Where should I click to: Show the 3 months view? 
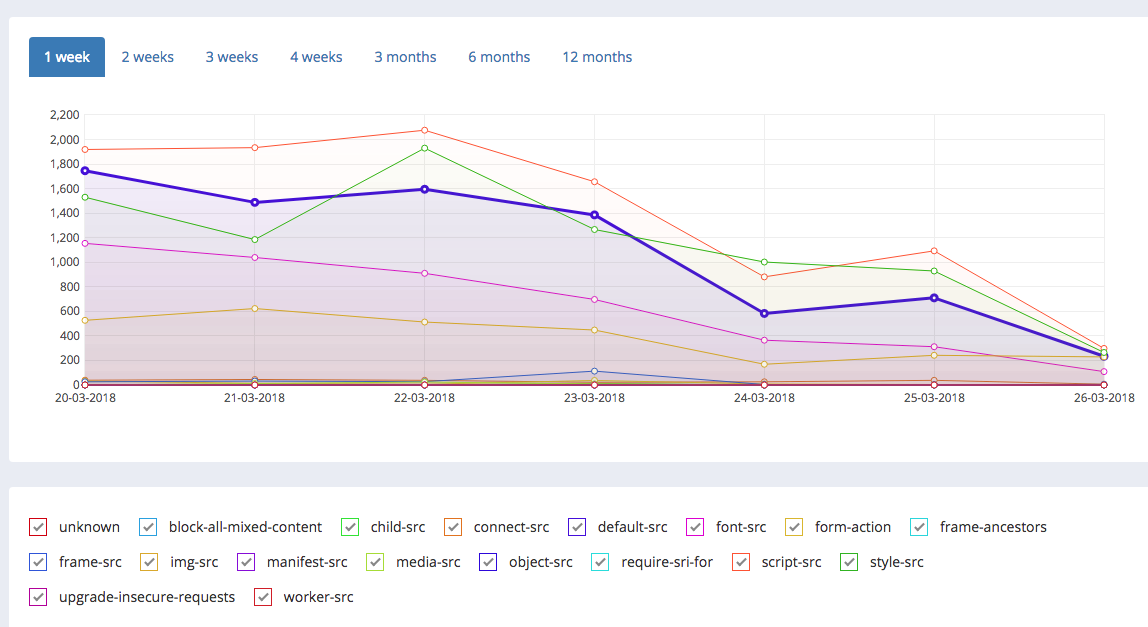405,57
